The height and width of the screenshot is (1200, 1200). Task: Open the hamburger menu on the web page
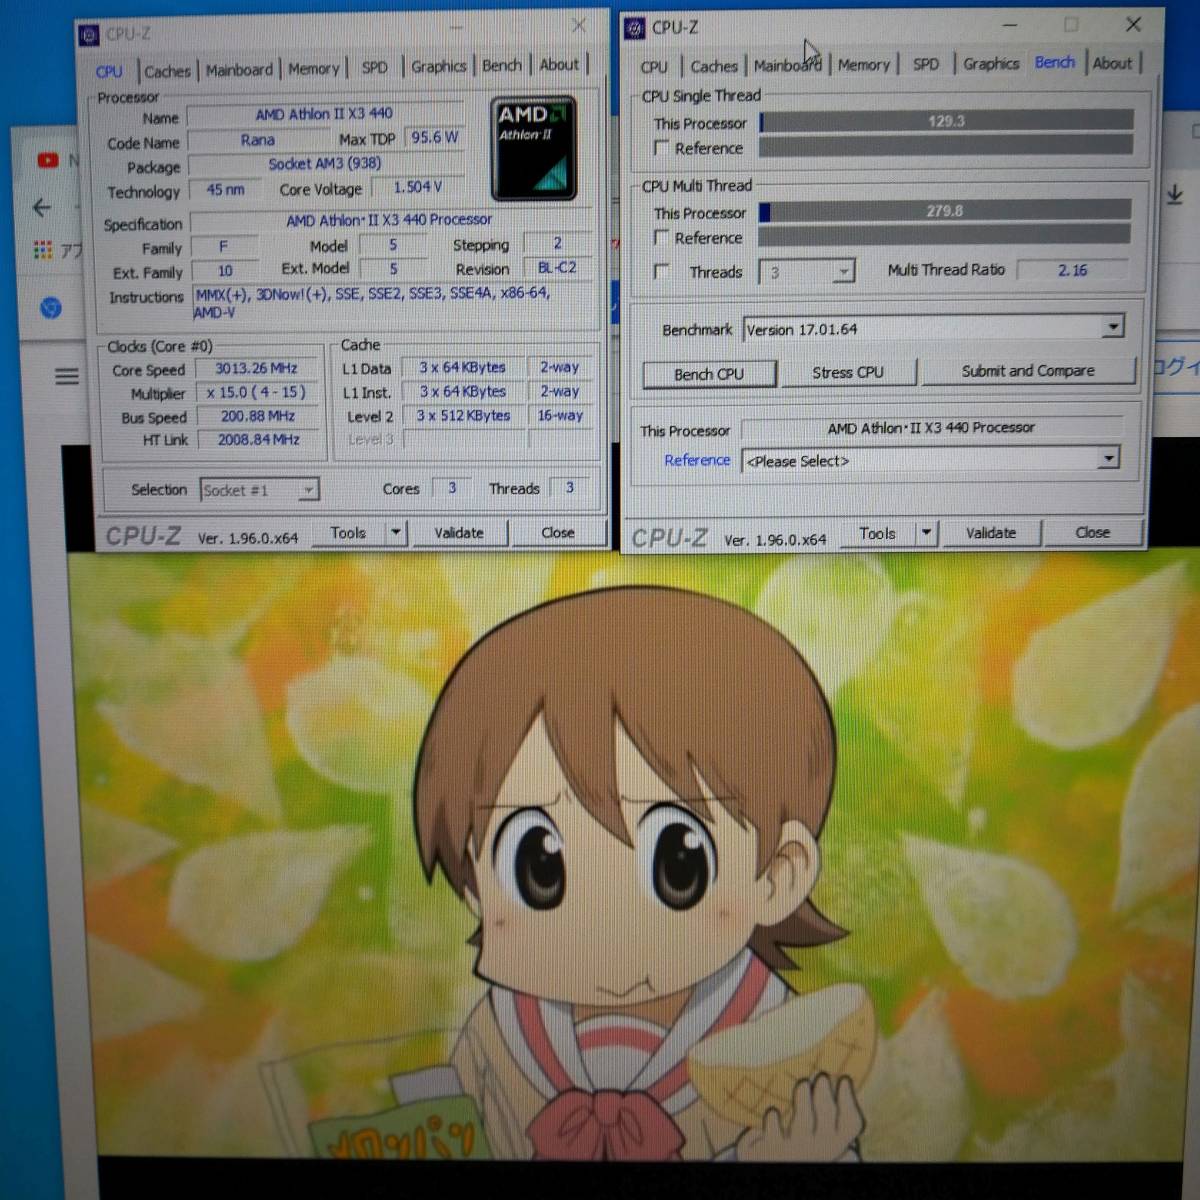(67, 376)
